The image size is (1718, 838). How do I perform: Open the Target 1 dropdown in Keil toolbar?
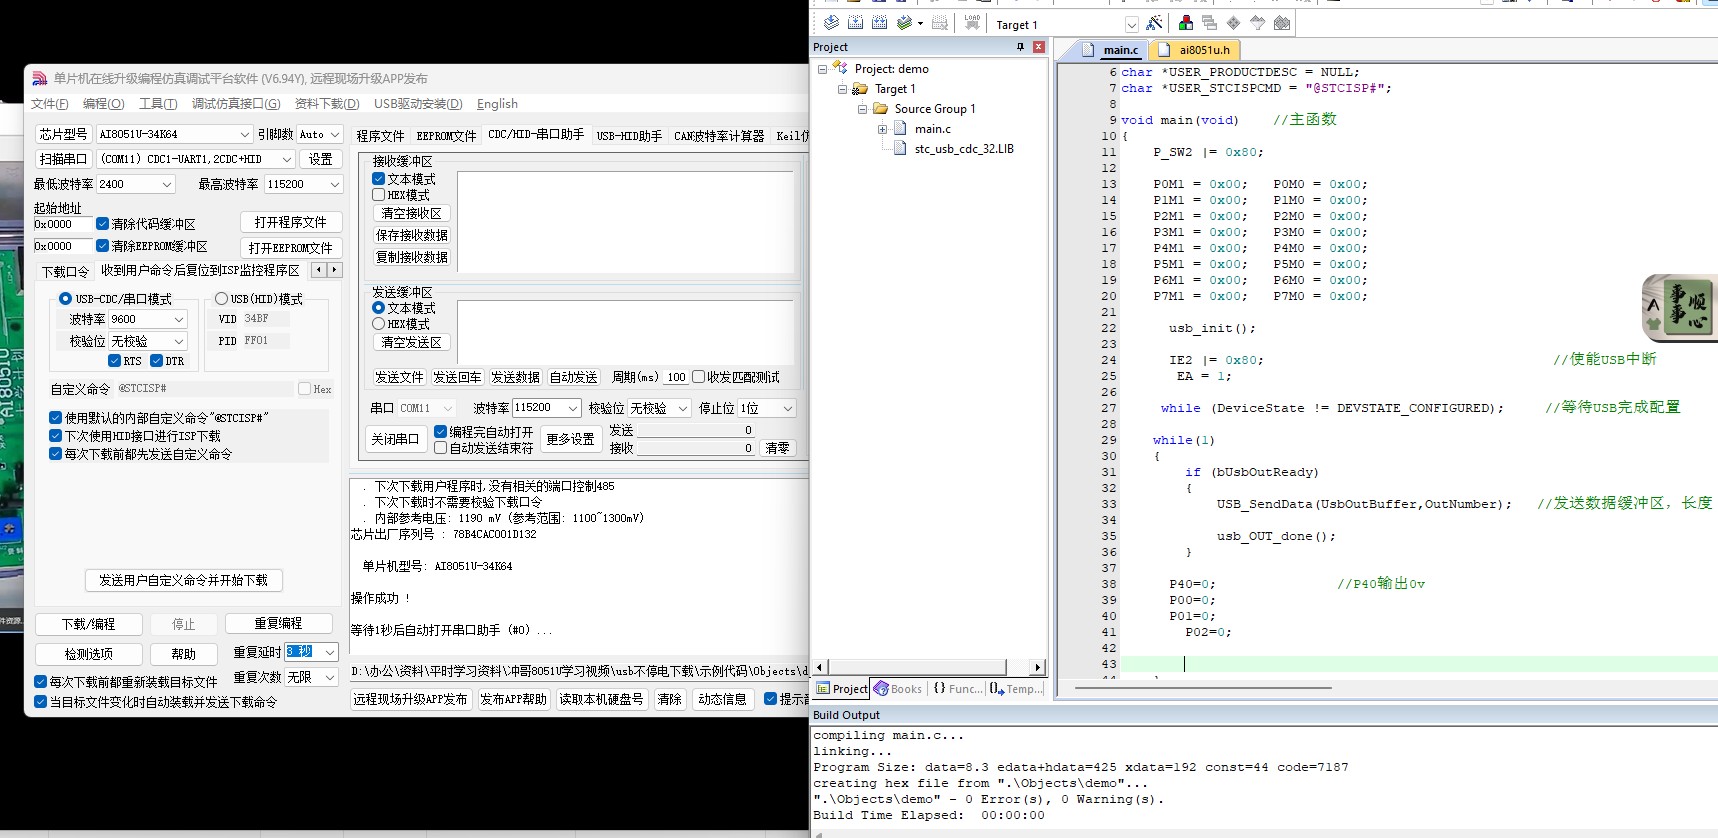tap(1131, 25)
